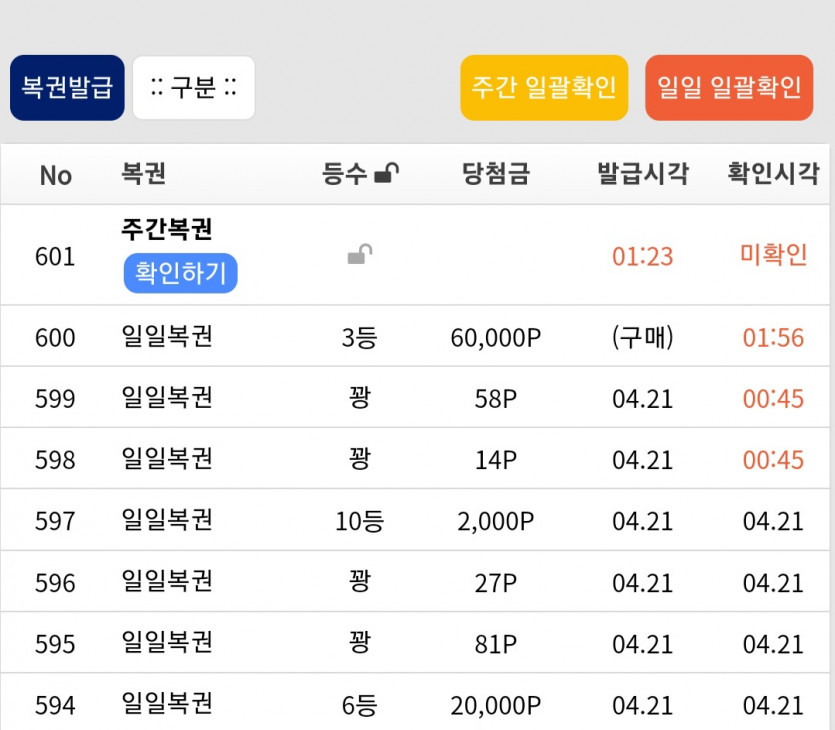Click the 확인시각 column header
This screenshot has height=730, width=835.
point(773,174)
